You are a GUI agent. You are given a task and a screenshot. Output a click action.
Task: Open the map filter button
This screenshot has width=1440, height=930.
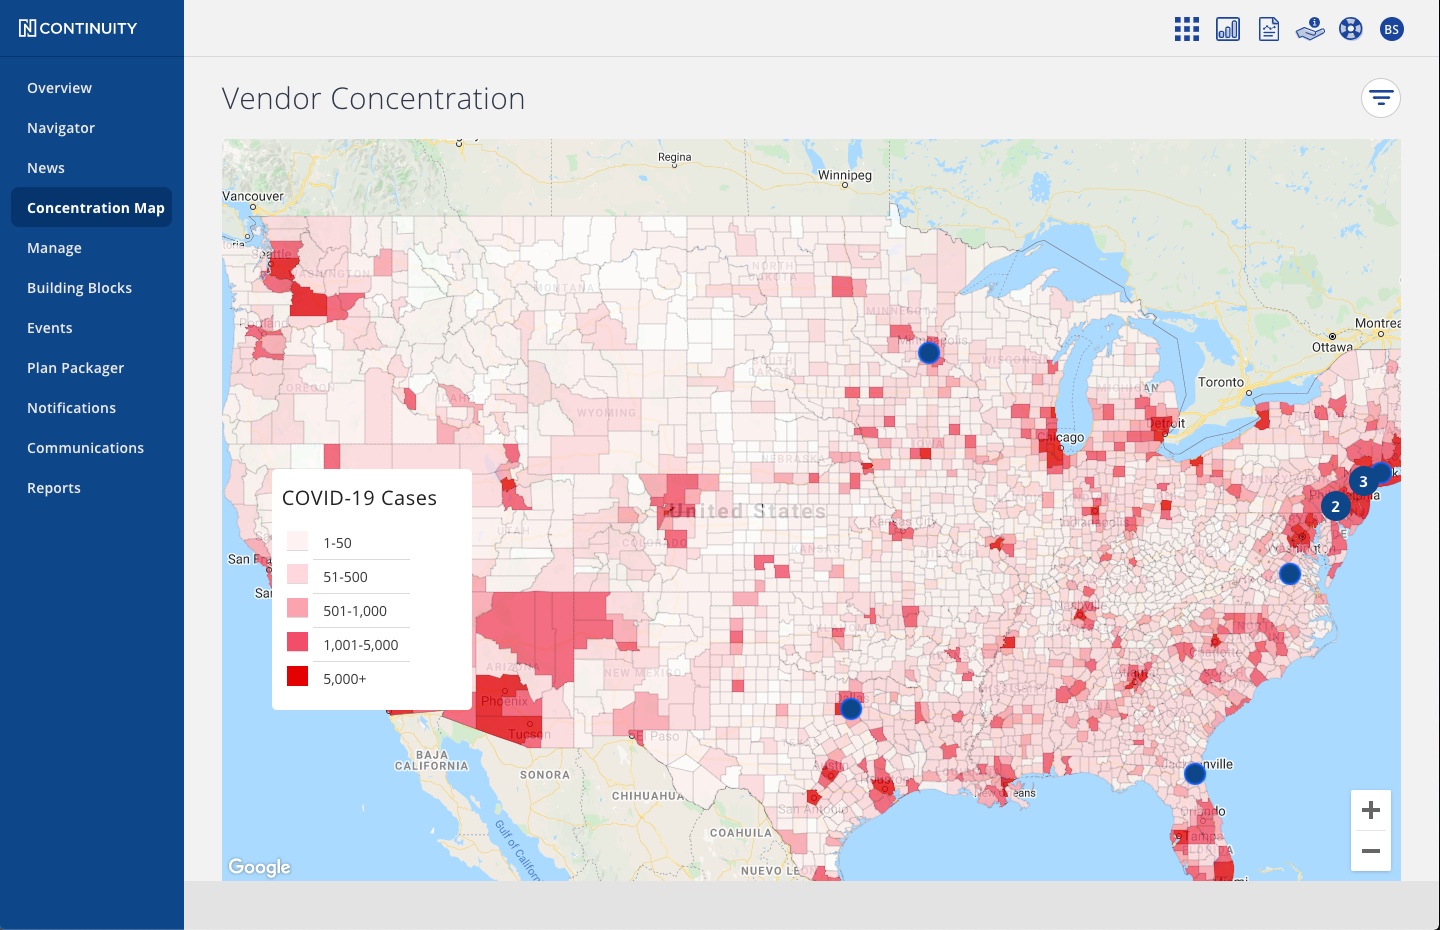[1381, 98]
